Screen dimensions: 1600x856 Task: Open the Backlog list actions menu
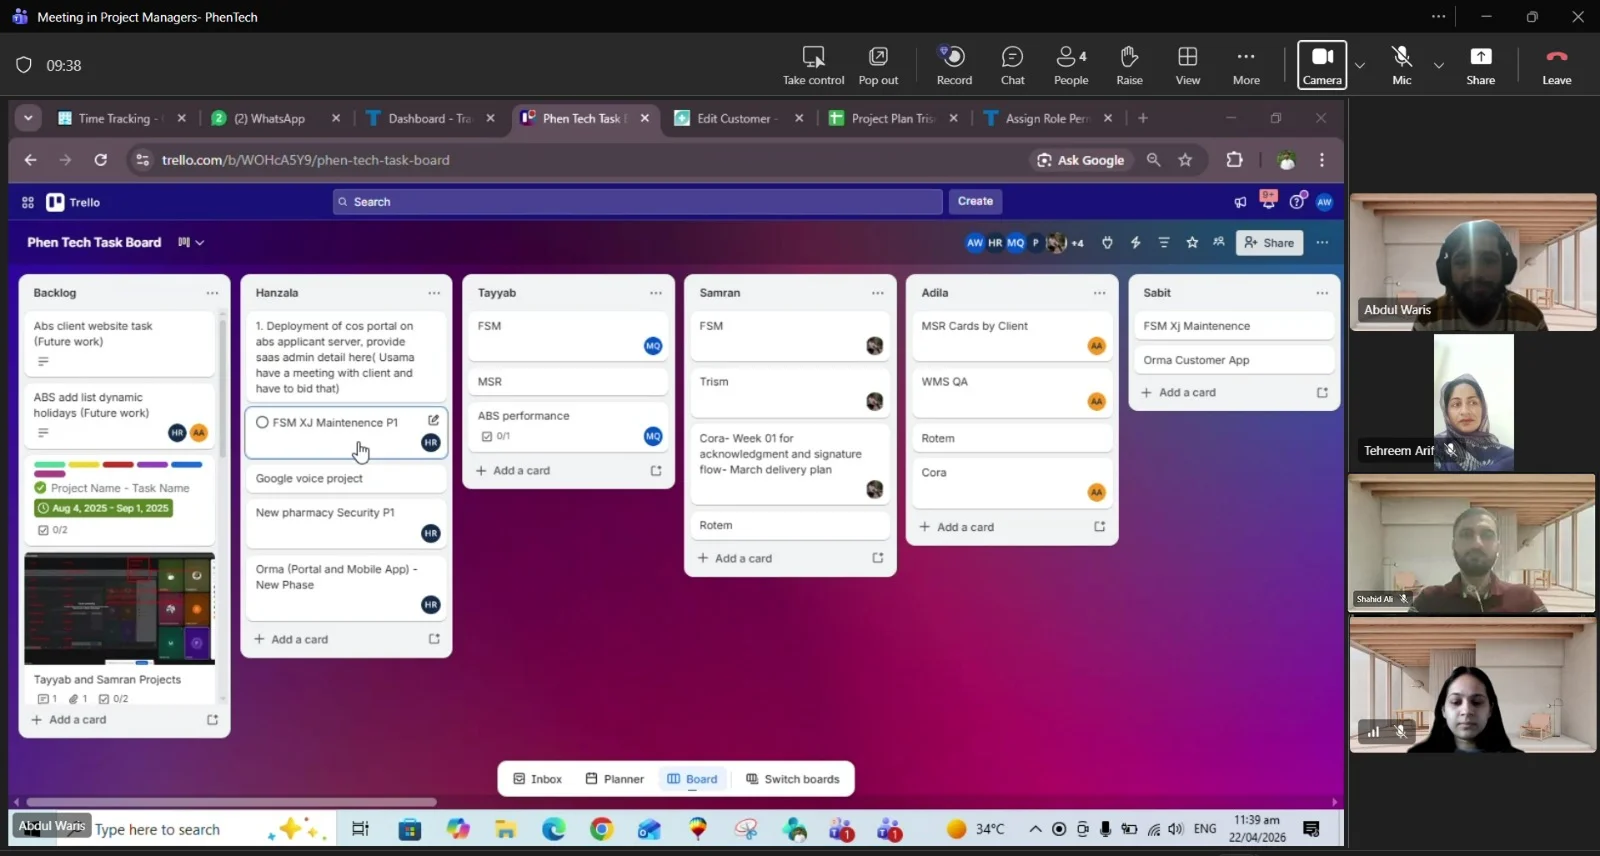point(212,293)
